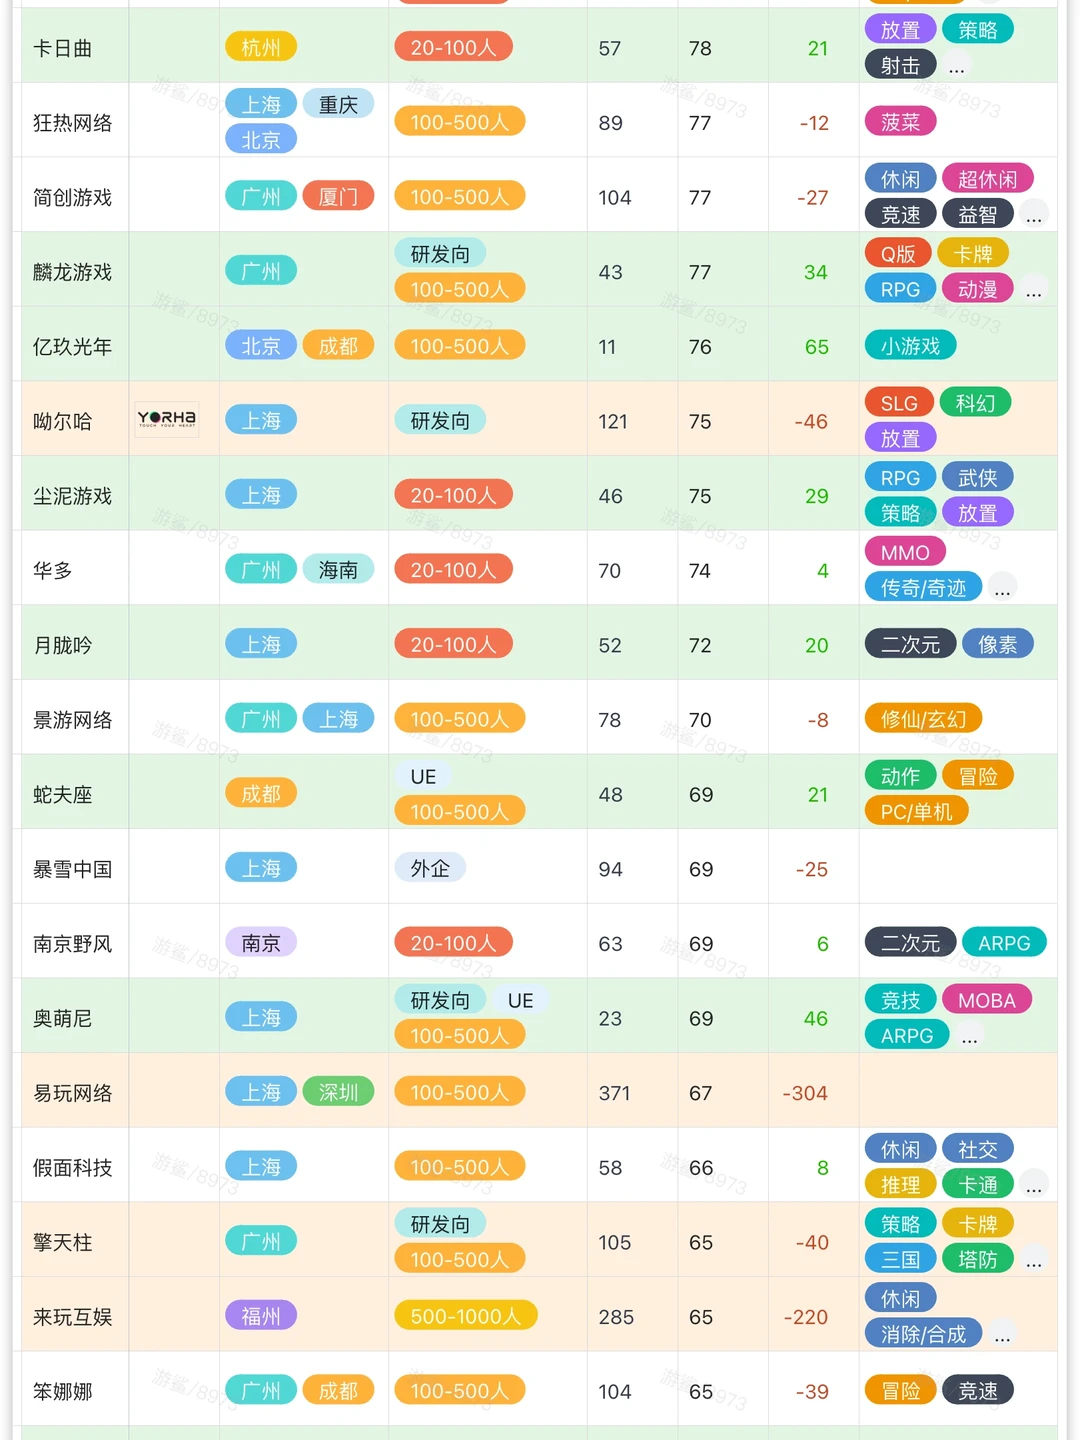Select company name 呦尔哈
This screenshot has height=1440, width=1080.
[62, 422]
